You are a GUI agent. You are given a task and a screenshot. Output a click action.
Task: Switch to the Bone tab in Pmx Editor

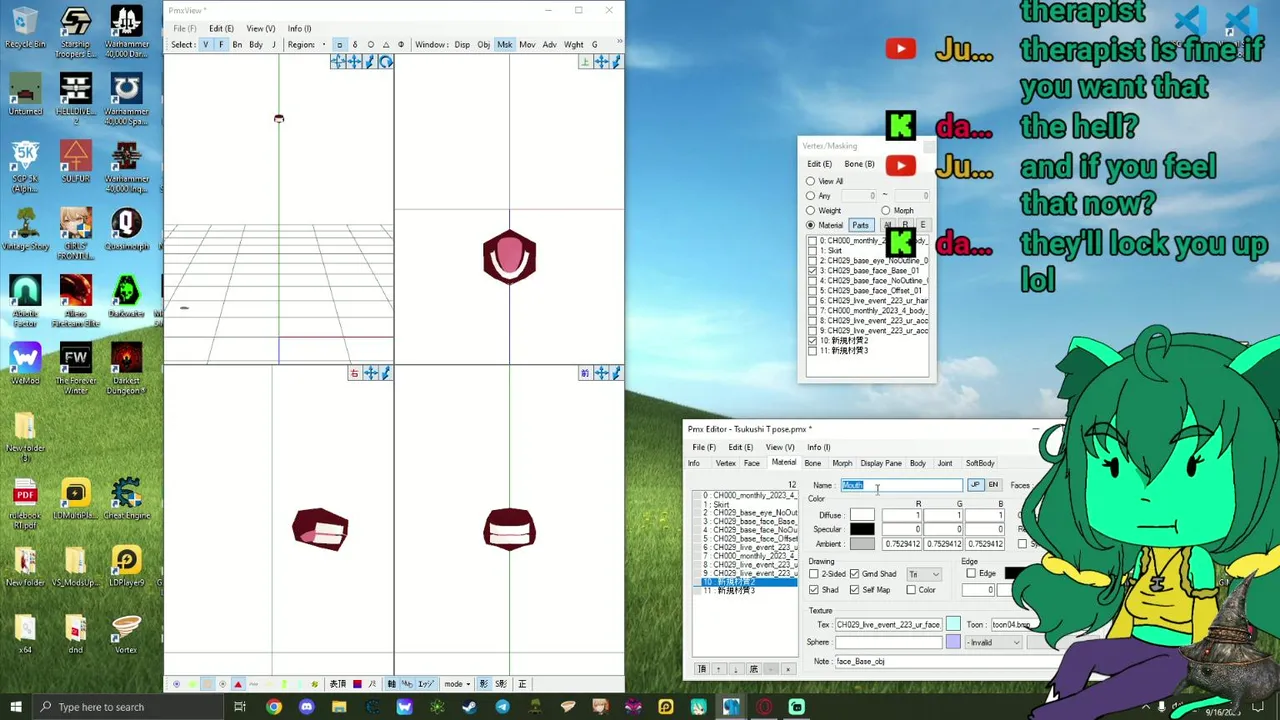[x=813, y=463]
